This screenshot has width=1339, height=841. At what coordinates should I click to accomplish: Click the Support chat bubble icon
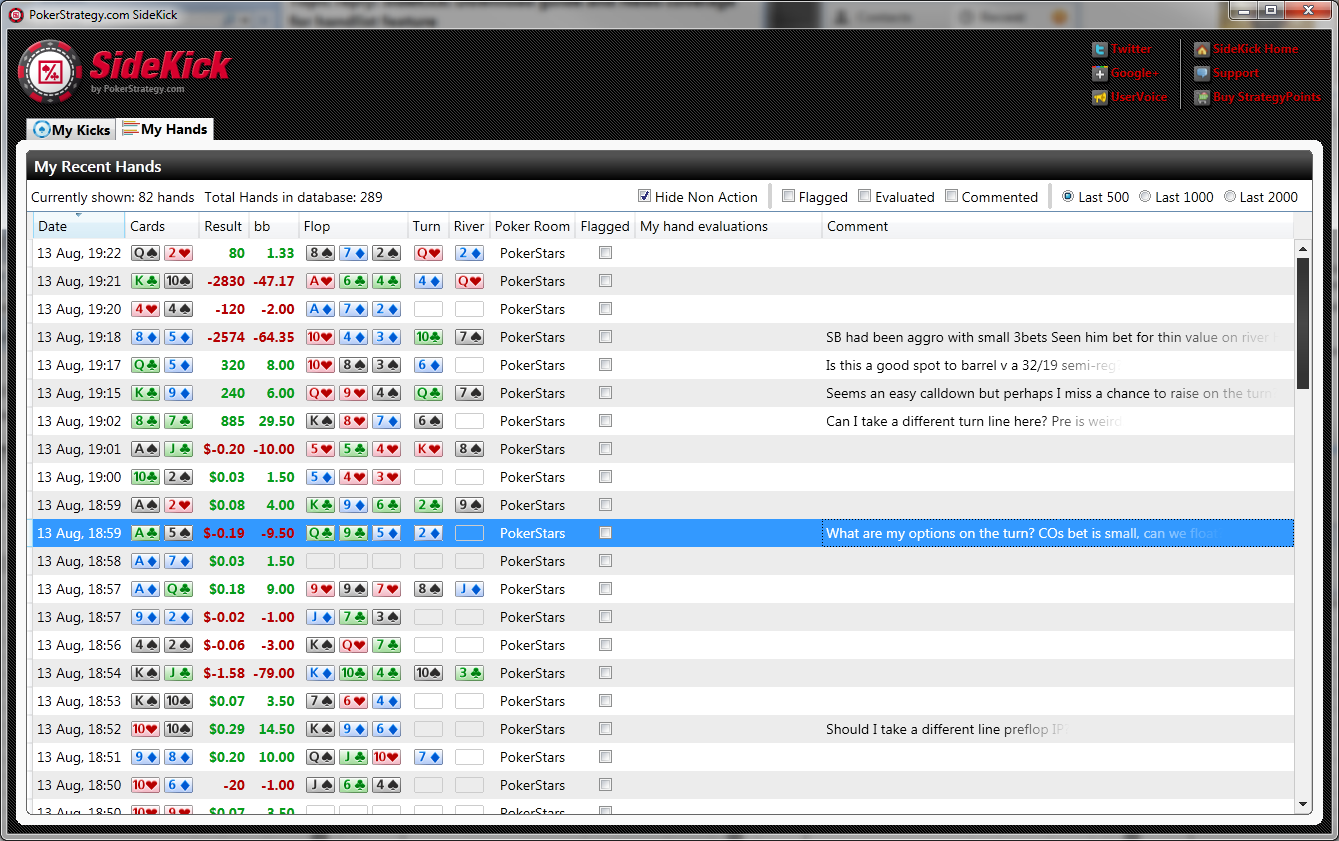click(1201, 73)
